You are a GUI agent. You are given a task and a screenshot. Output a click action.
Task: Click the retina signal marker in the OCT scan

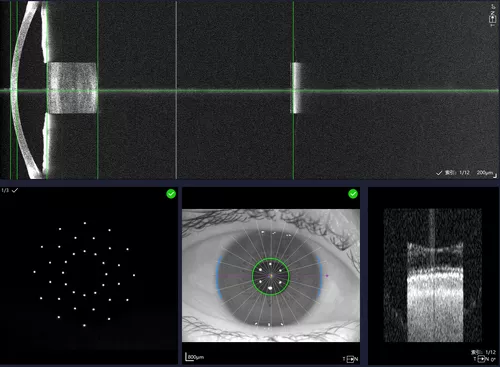click(x=297, y=88)
